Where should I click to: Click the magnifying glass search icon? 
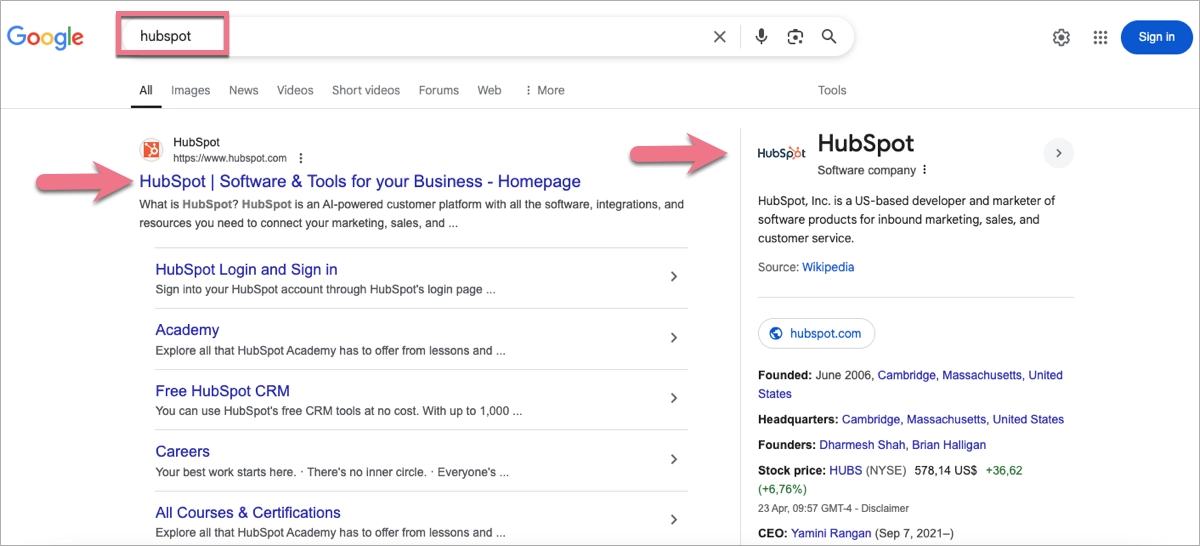pyautogui.click(x=829, y=37)
